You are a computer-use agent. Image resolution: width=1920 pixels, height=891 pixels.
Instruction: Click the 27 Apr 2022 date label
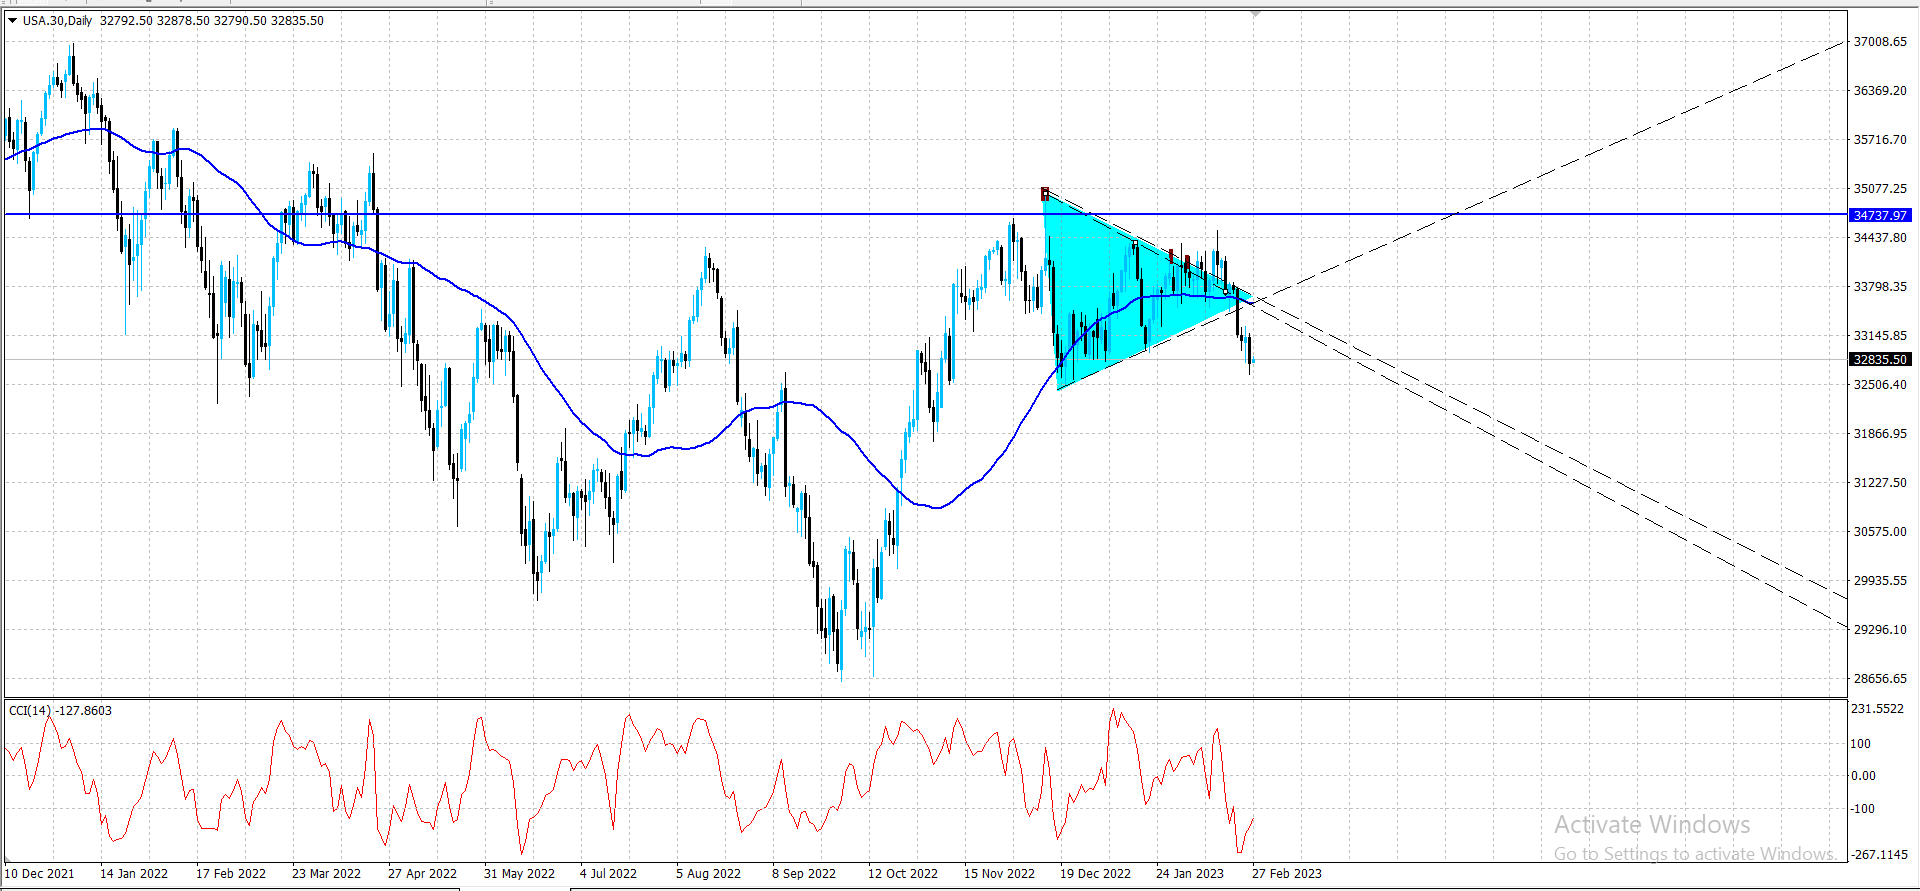(x=422, y=874)
